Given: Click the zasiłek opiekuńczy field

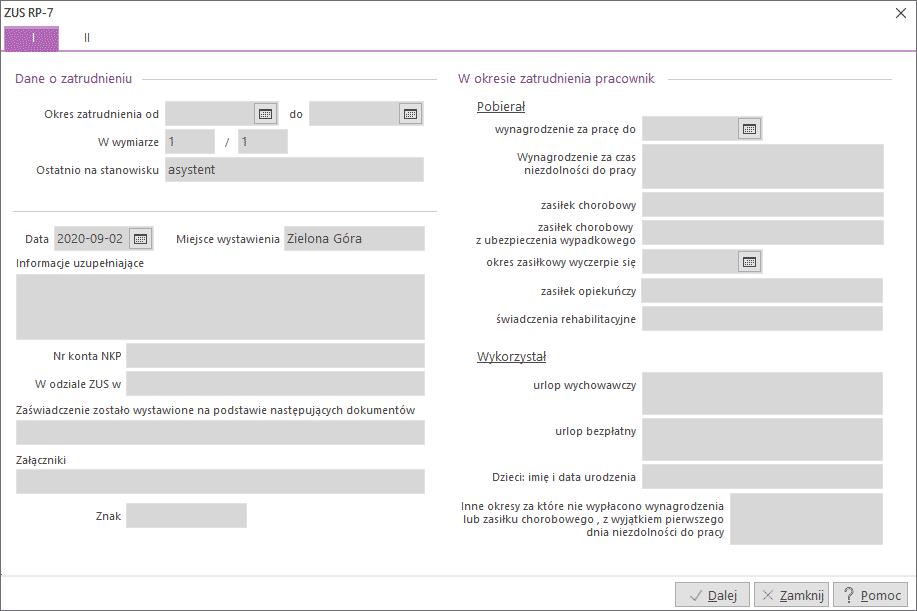Looking at the screenshot, I should pos(762,291).
